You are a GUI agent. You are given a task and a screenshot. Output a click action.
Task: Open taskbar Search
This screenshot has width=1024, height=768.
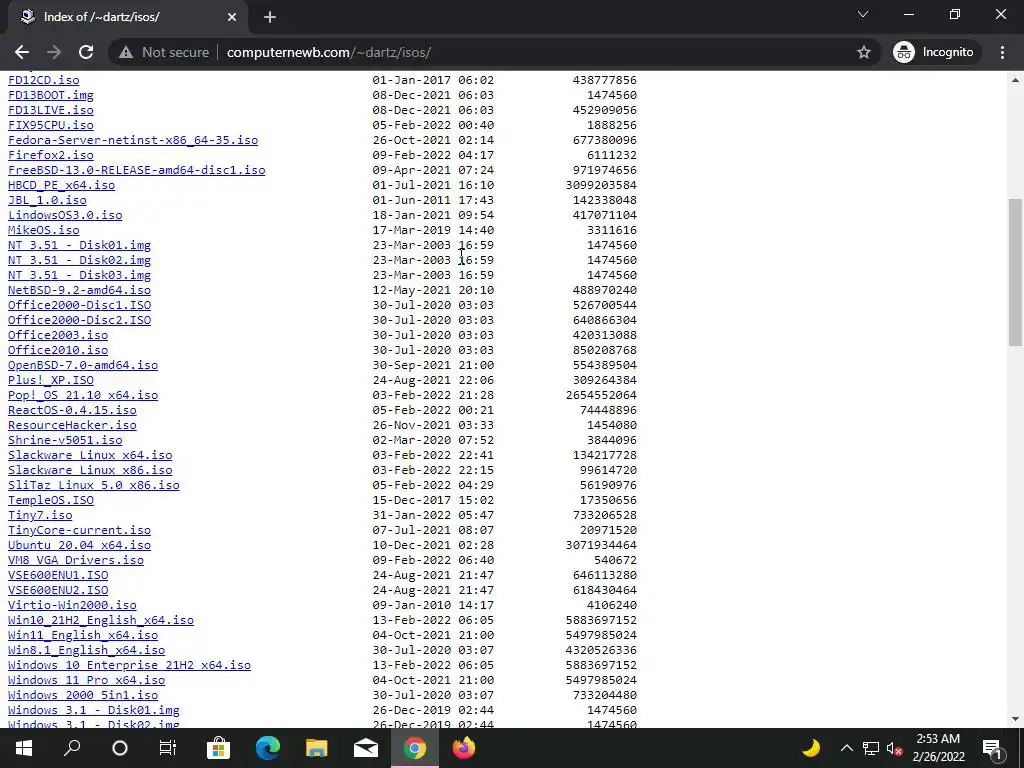click(72, 748)
